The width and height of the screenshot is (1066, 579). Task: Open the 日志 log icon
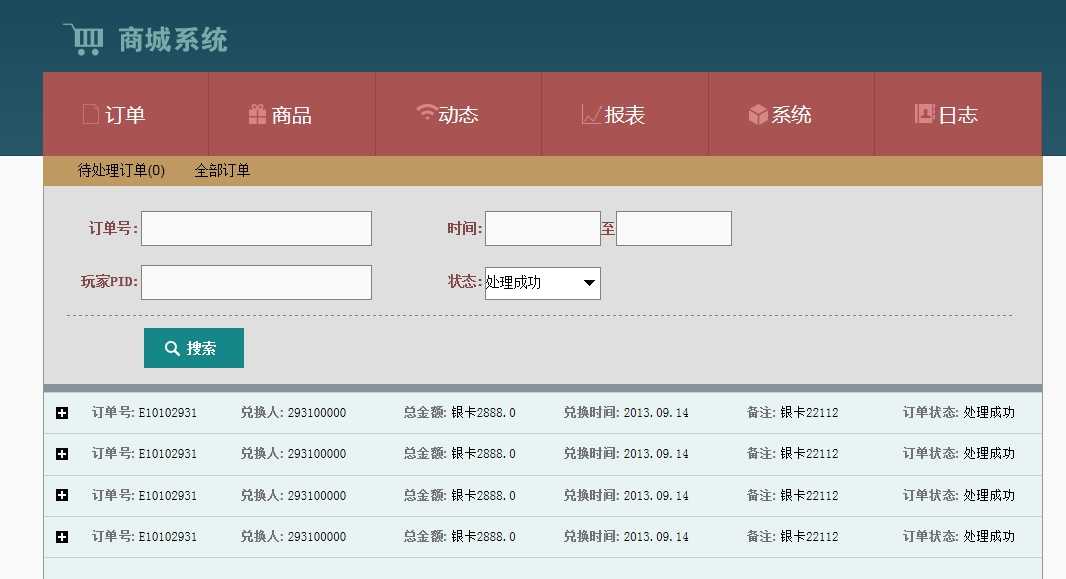coord(925,114)
